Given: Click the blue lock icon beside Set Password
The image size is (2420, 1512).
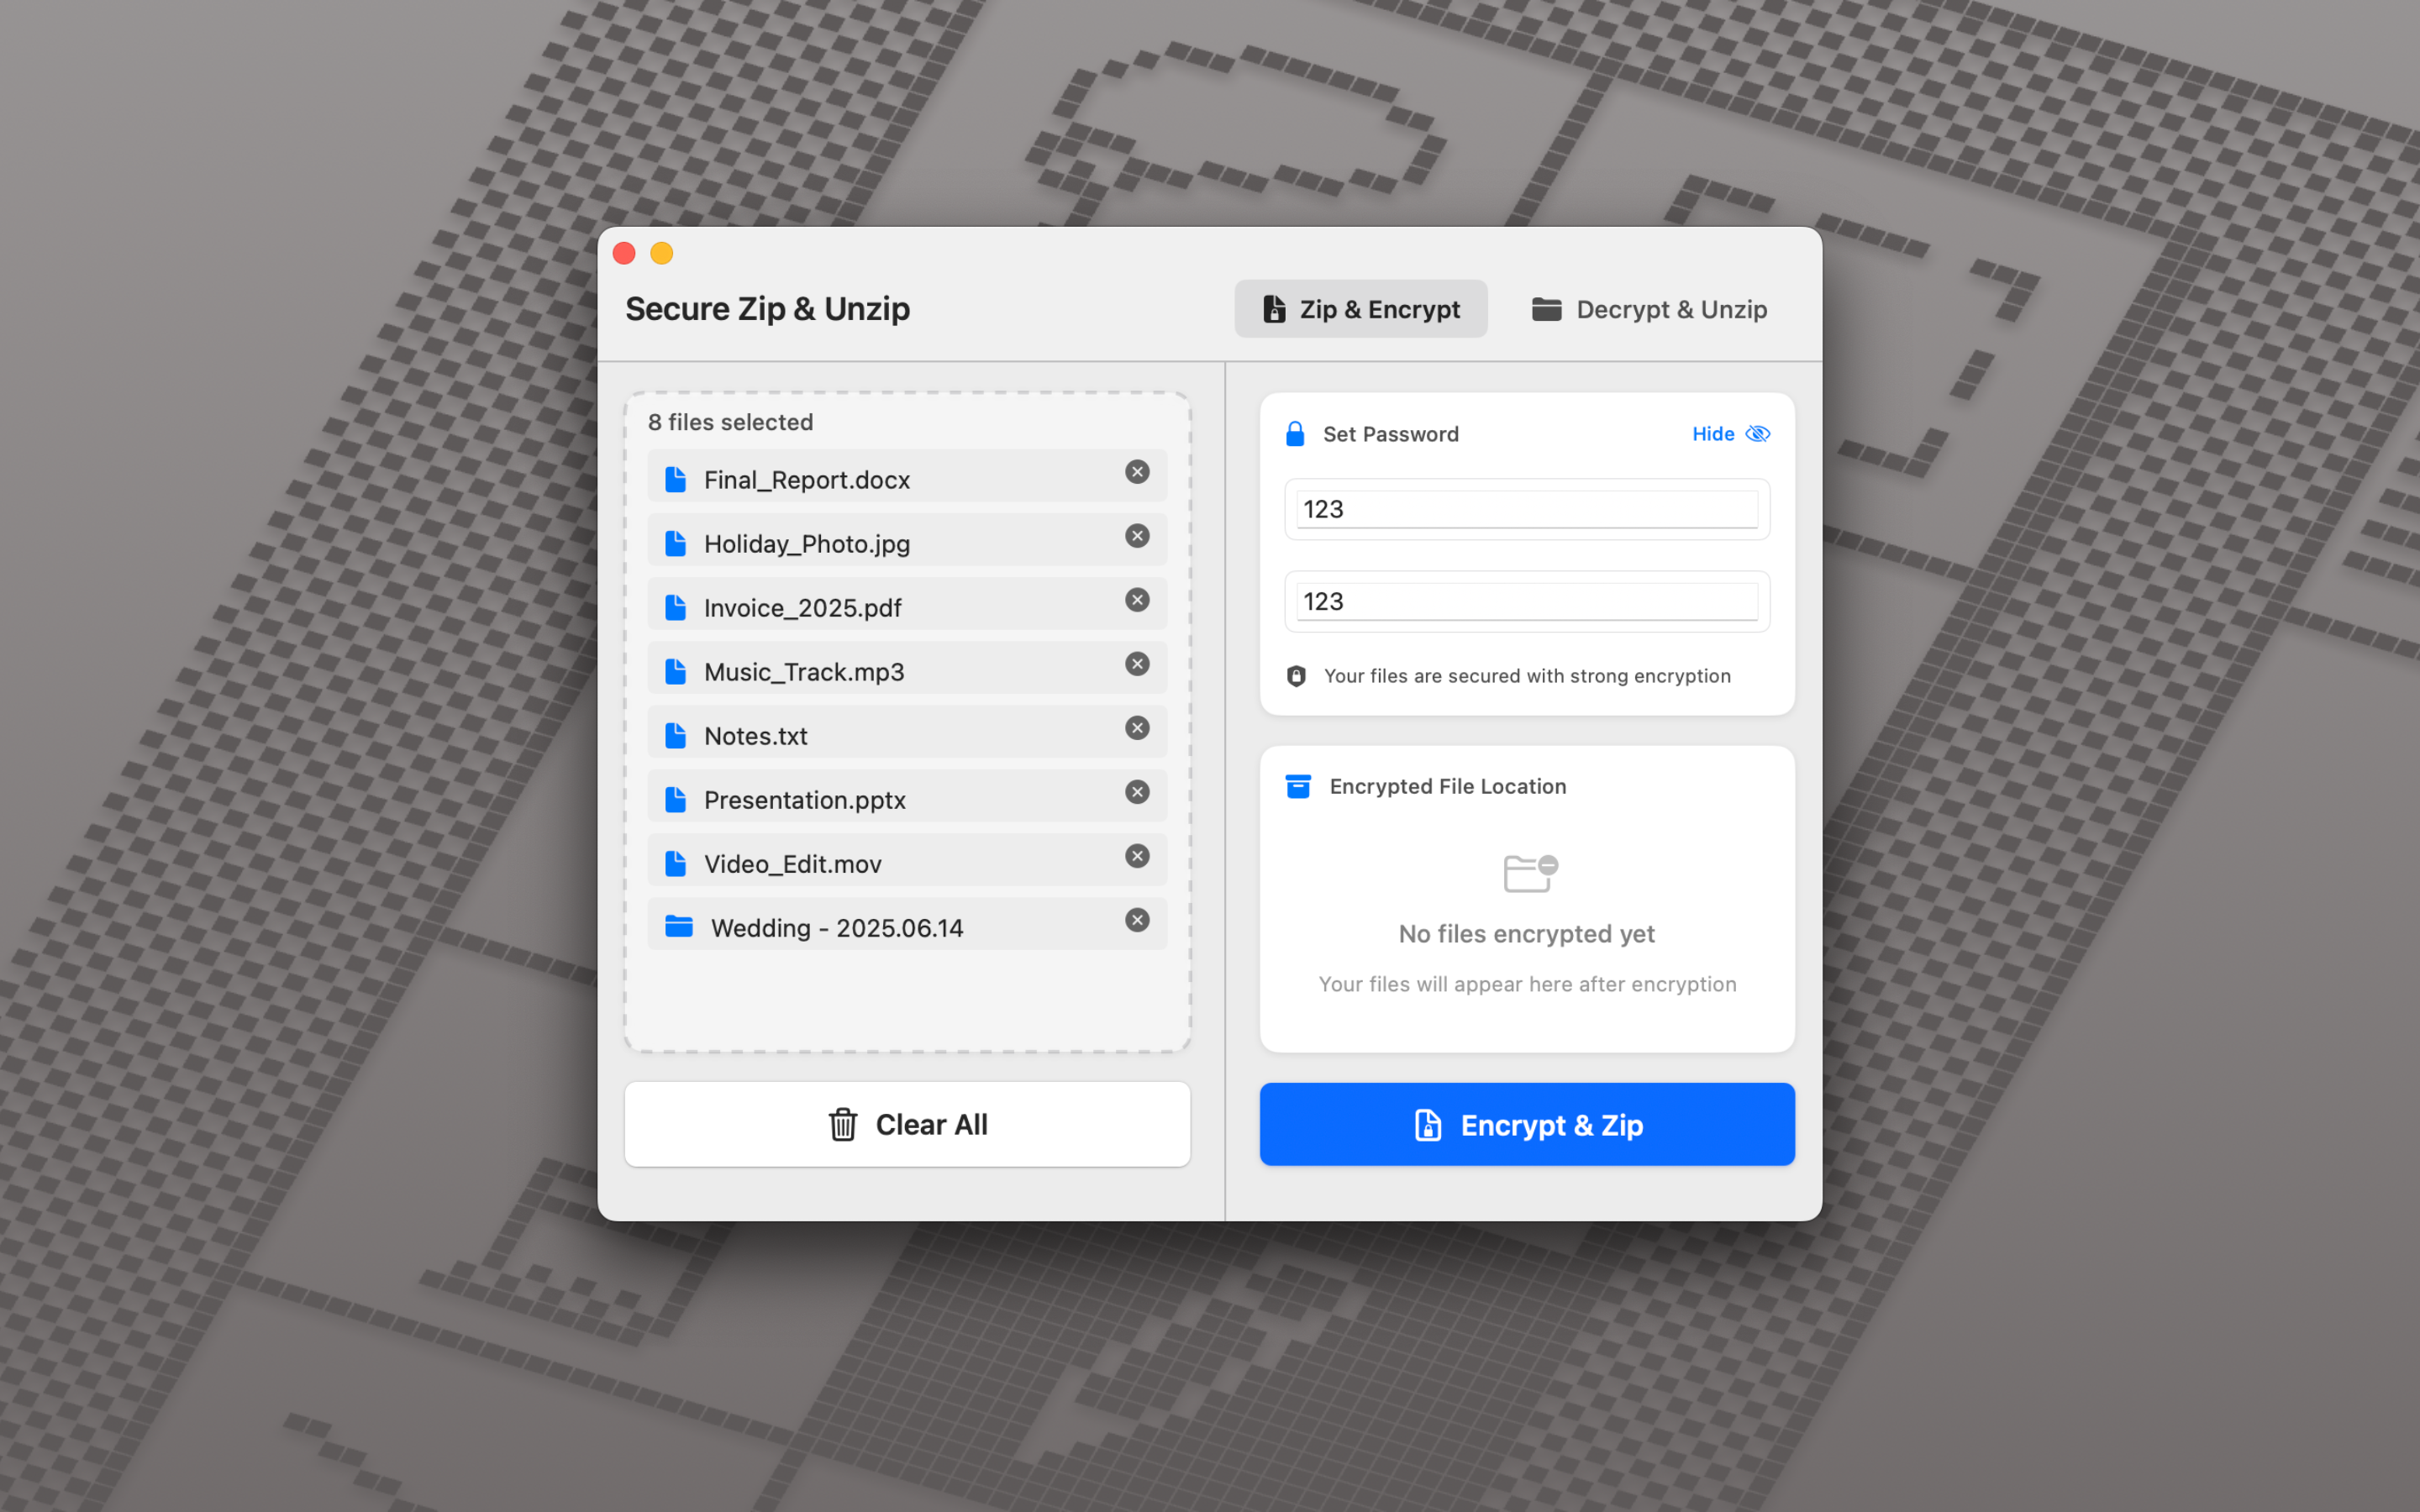Looking at the screenshot, I should coord(1295,434).
